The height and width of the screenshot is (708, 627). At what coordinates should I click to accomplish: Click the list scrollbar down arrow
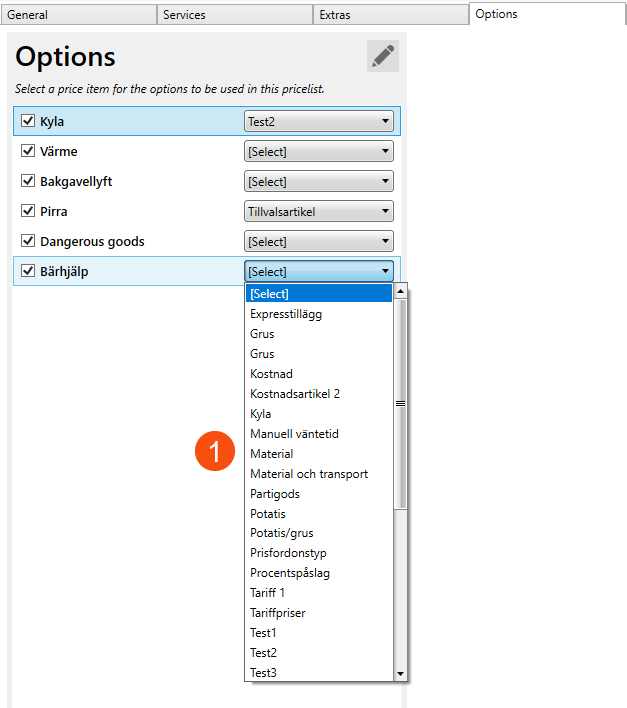[x=401, y=674]
